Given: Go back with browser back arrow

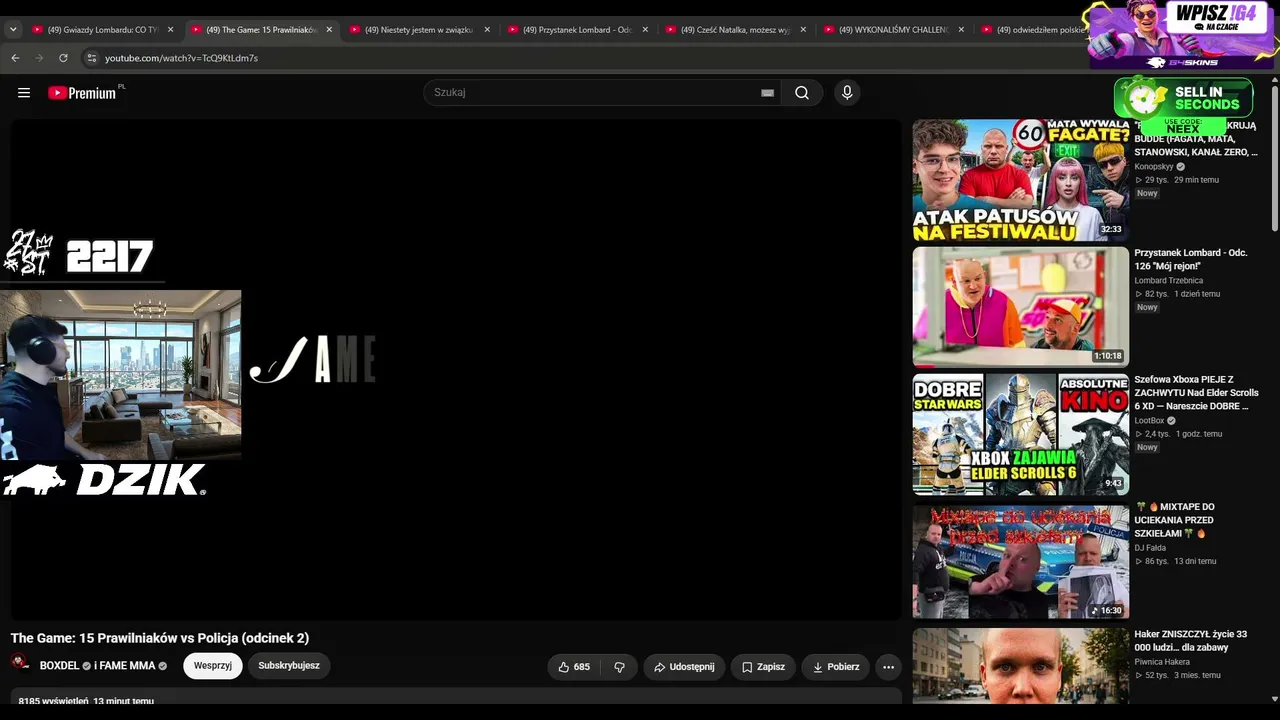Looking at the screenshot, I should coord(15,58).
